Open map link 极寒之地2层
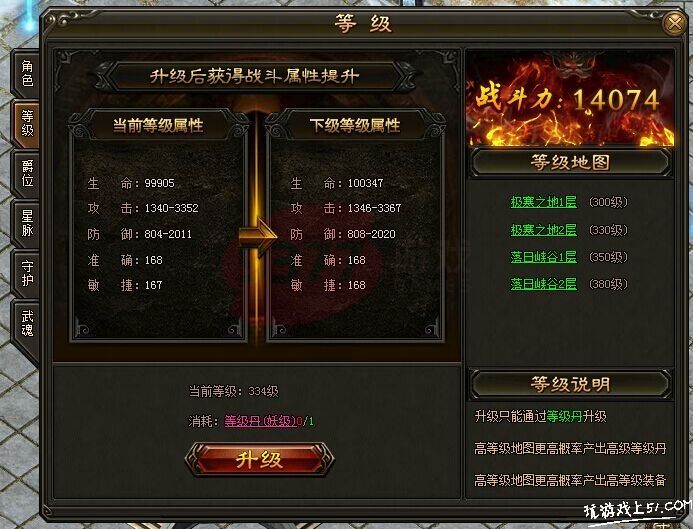Viewport: 693px width, 529px height. click(x=543, y=230)
